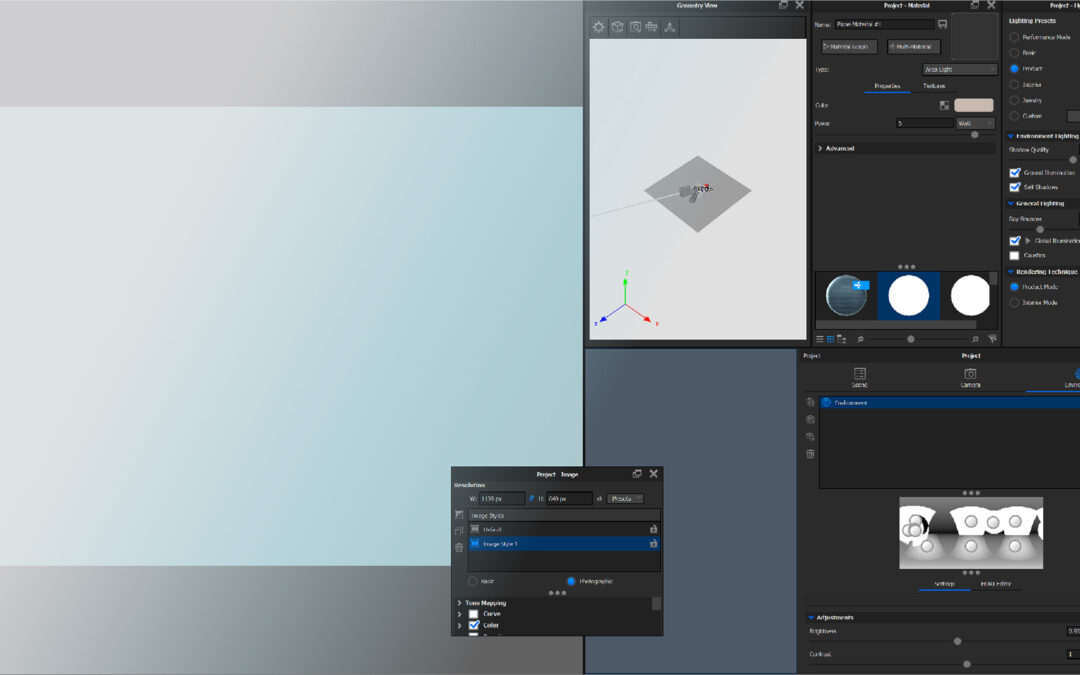The width and height of the screenshot is (1080, 675).
Task: Collapse General Lighting section
Action: [1011, 204]
